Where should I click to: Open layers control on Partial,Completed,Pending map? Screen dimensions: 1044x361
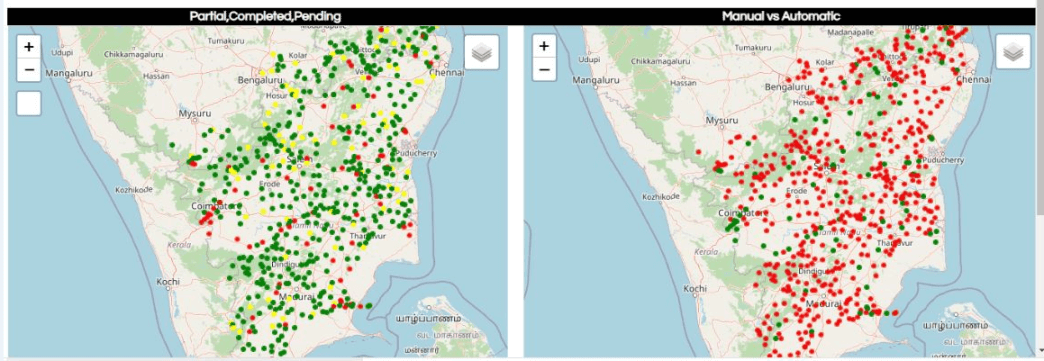point(481,52)
